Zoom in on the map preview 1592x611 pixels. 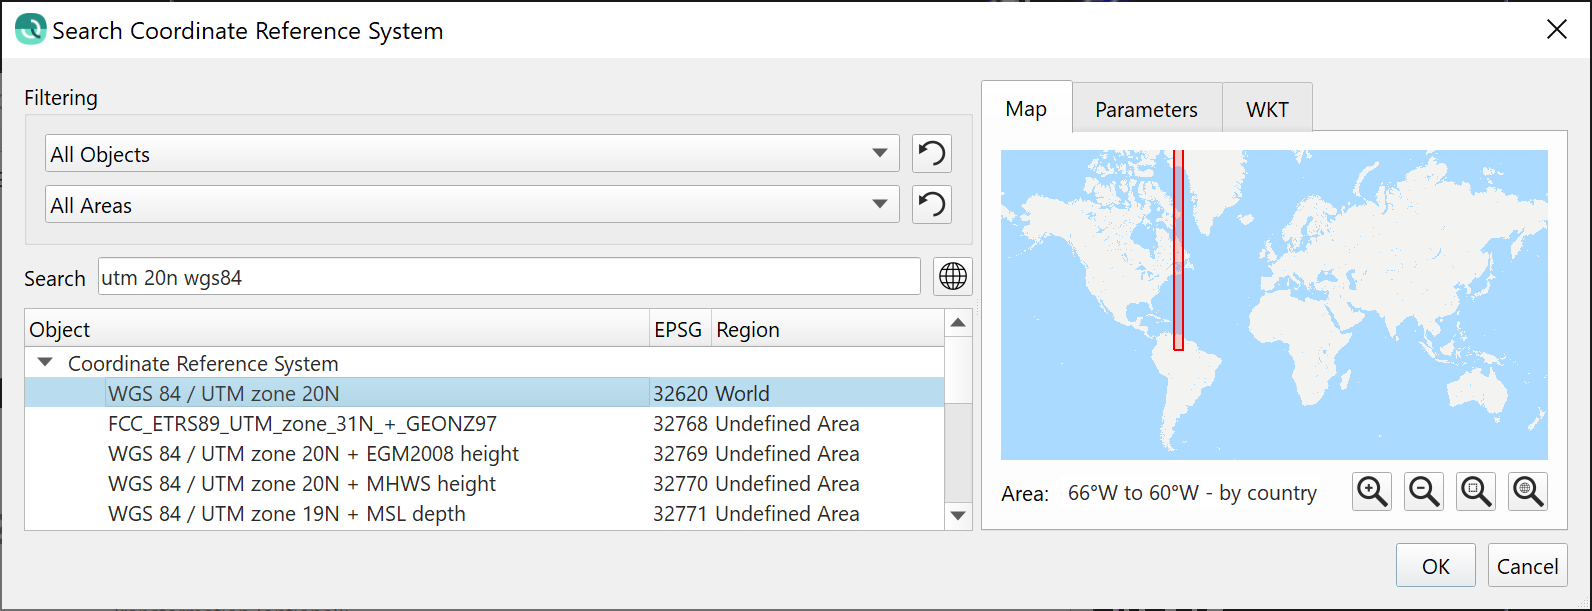click(x=1372, y=491)
